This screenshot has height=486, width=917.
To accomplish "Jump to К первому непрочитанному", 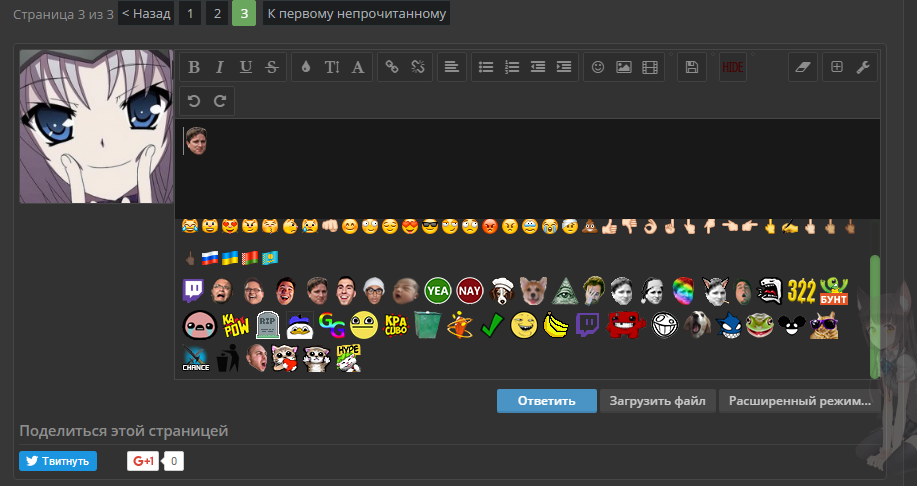I will (356, 13).
